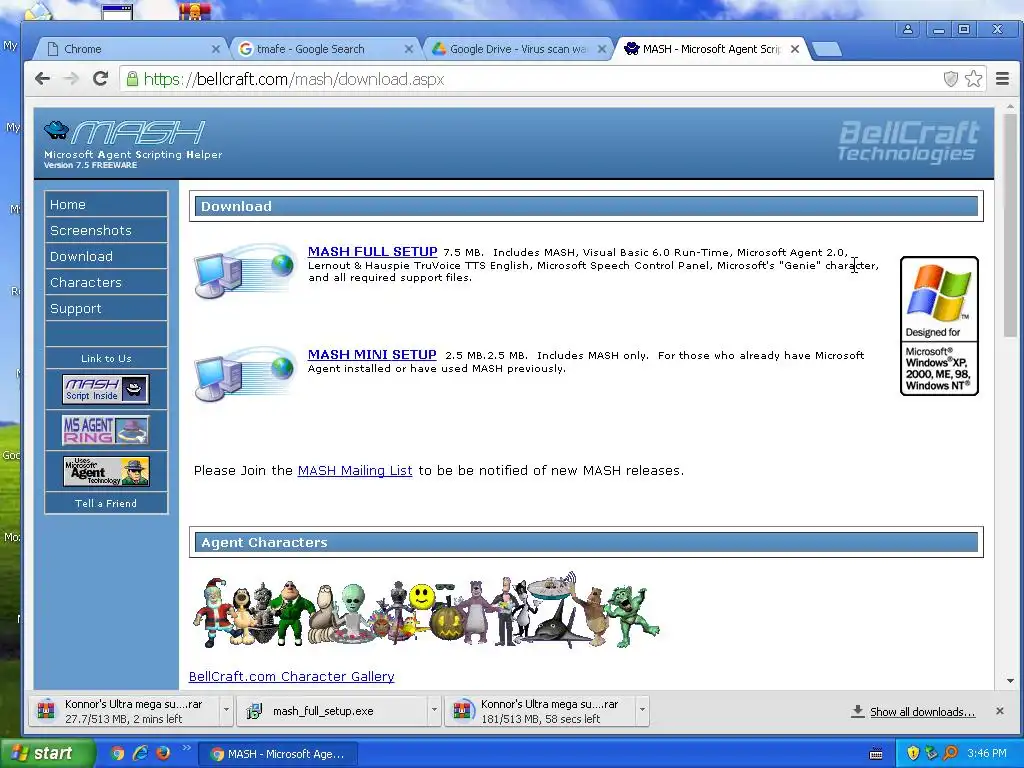The image size is (1024, 768).
Task: Download via the MASH FULL SETUP link
Action: pyautogui.click(x=372, y=251)
